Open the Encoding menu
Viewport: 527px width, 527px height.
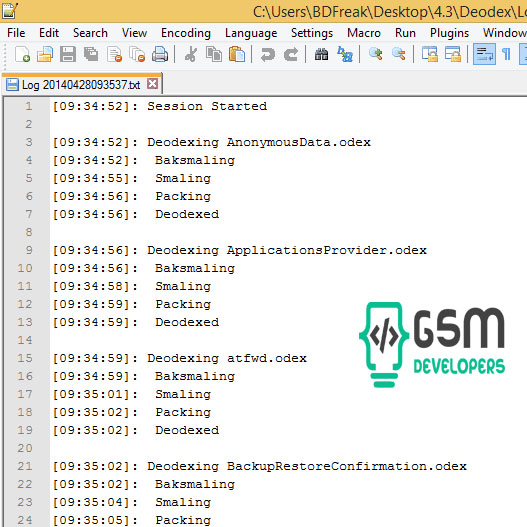coord(186,33)
